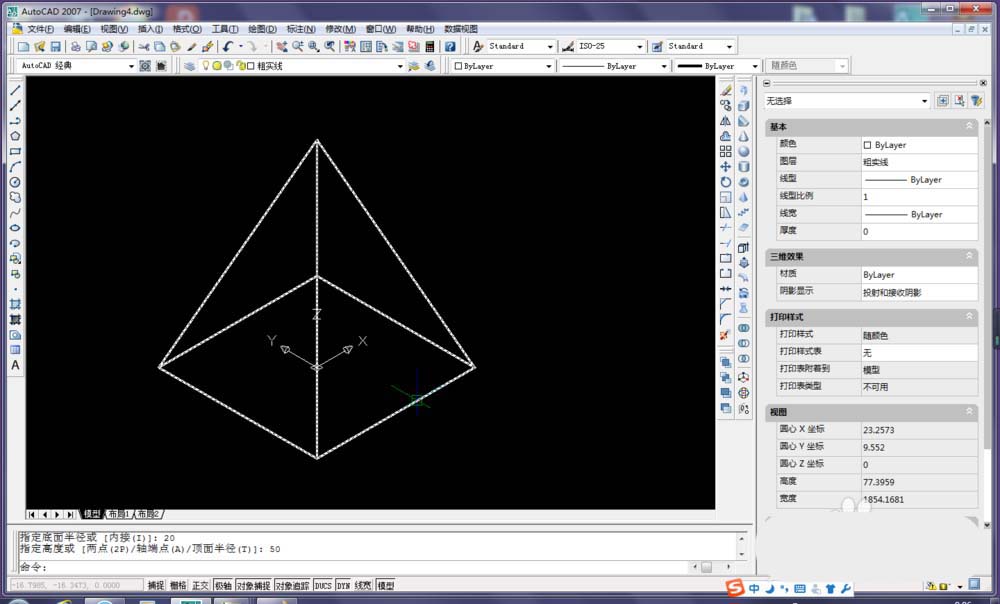Select the Polygon drawing tool

(x=15, y=136)
